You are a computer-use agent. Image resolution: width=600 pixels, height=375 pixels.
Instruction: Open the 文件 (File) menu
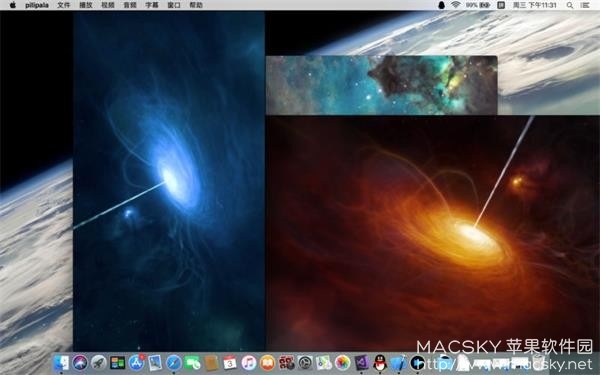(x=64, y=5)
